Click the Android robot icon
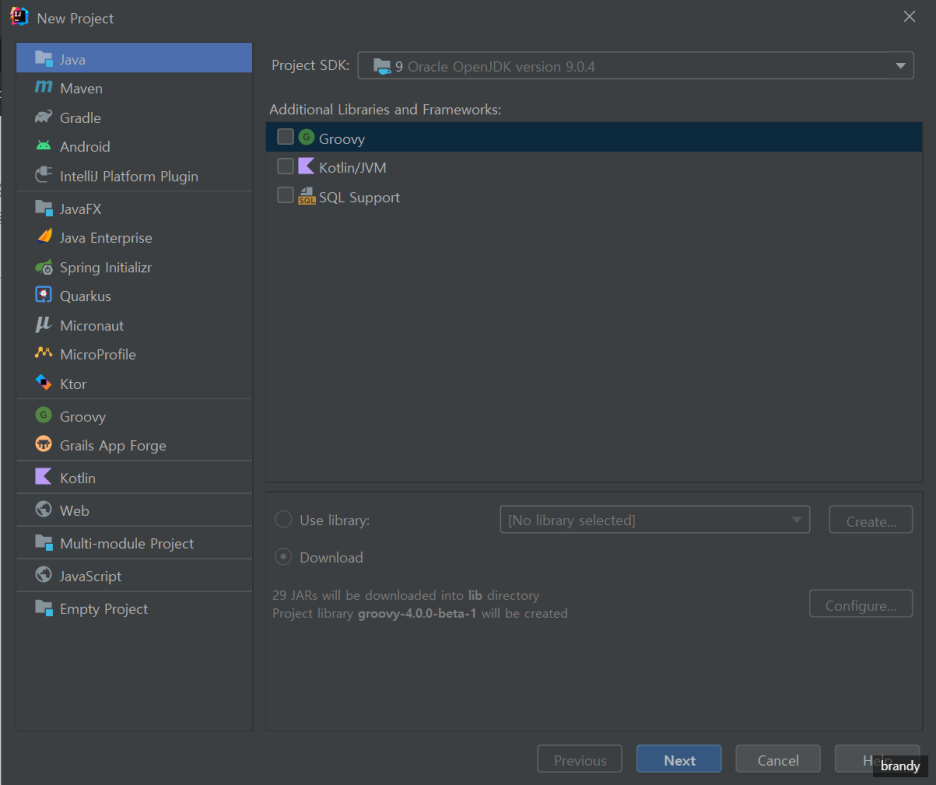936x785 pixels. tap(44, 146)
